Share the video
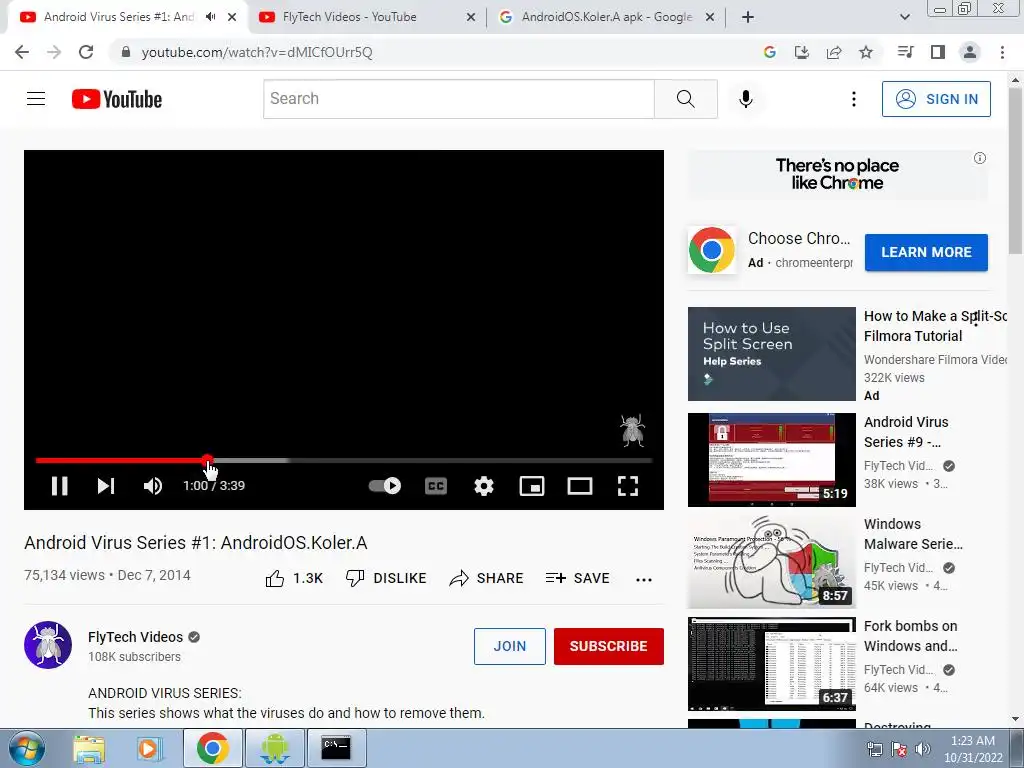The image size is (1024, 768). pyautogui.click(x=487, y=578)
